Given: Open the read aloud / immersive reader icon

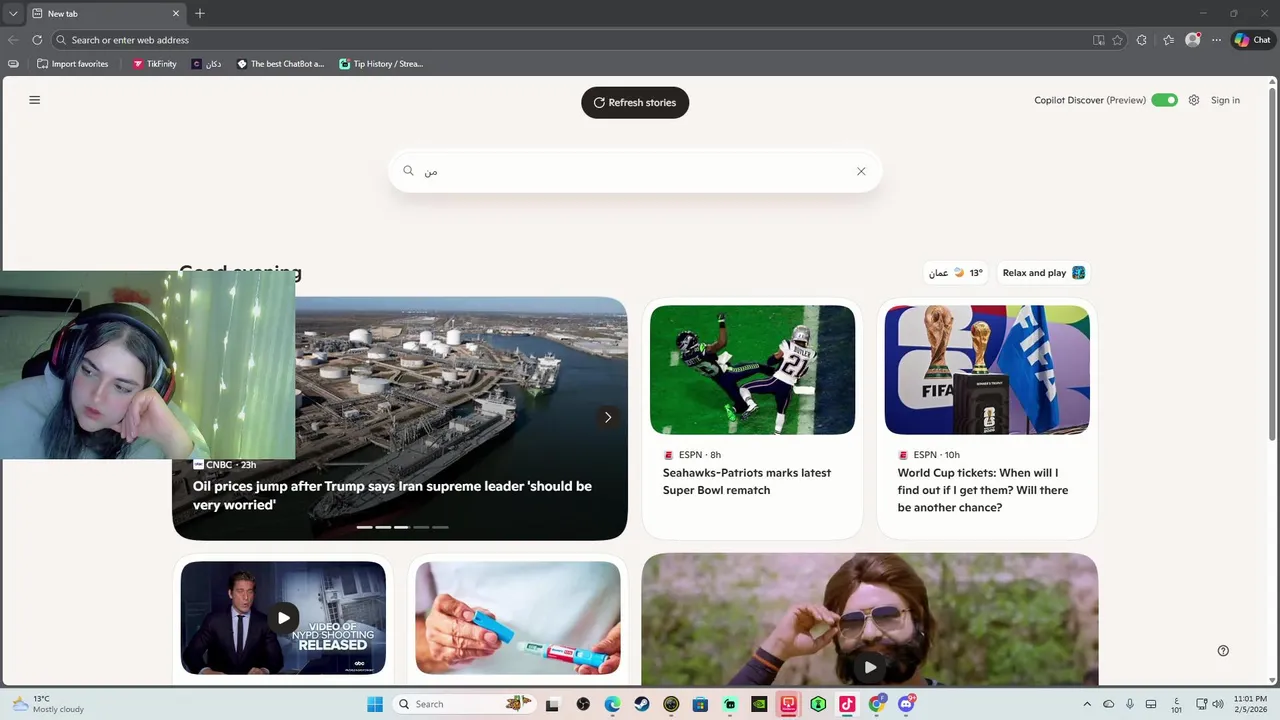Looking at the screenshot, I should click(1099, 40).
